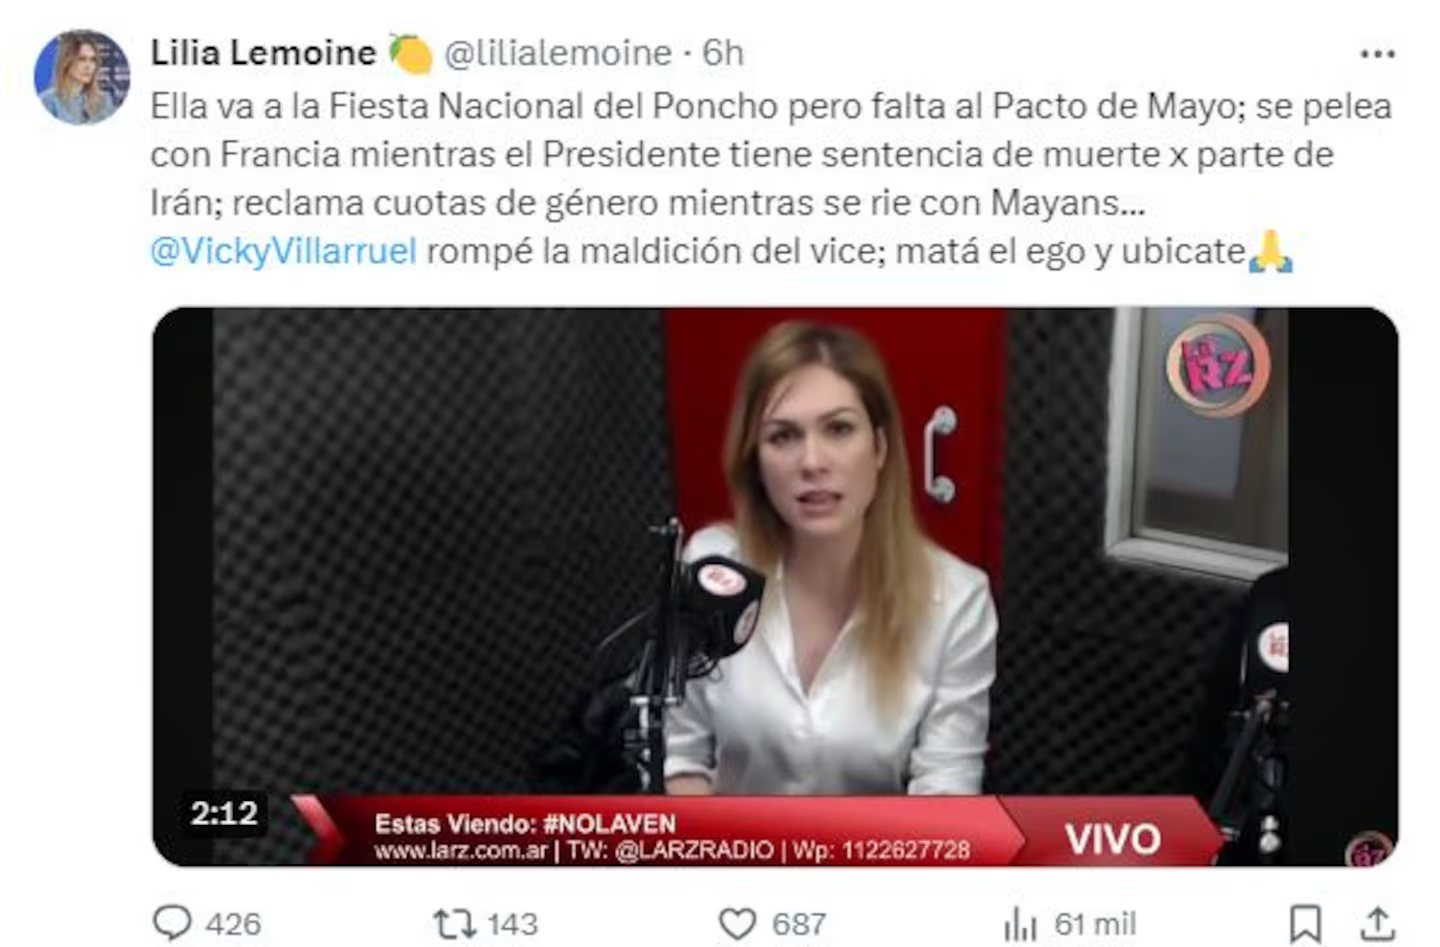View analytics icon showing 61 mil views

pos(1021,923)
